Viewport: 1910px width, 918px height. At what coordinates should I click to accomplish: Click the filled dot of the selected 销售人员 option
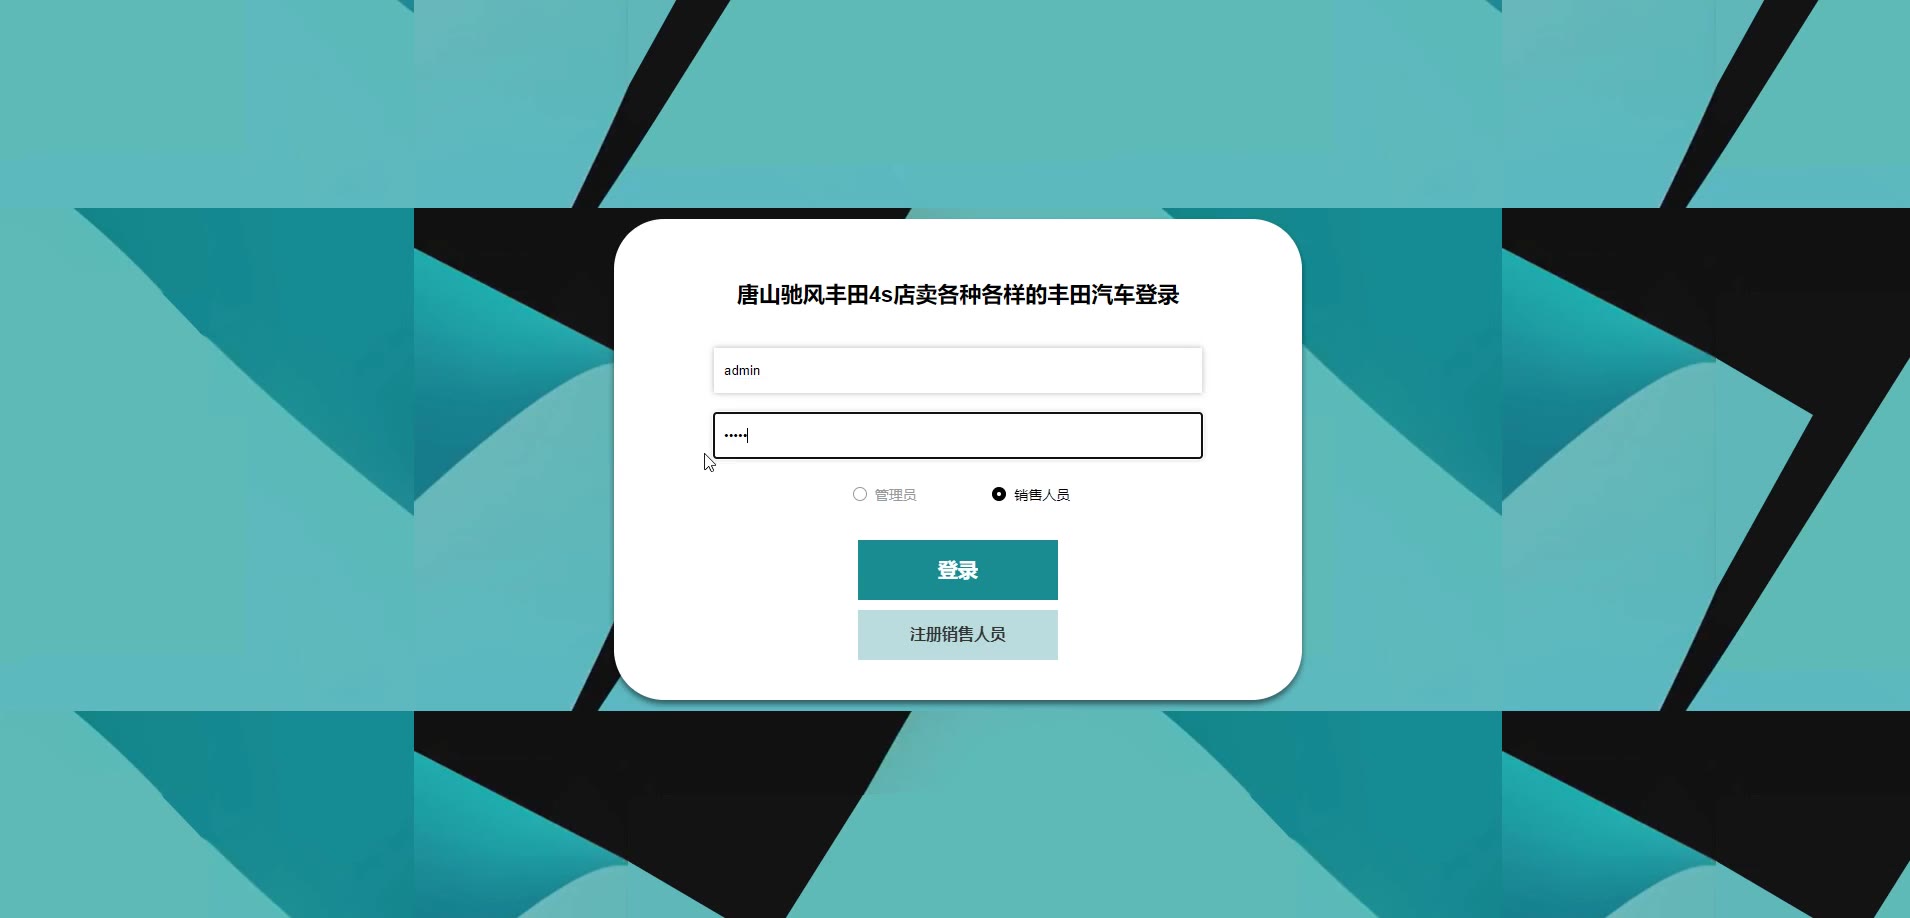pos(999,494)
